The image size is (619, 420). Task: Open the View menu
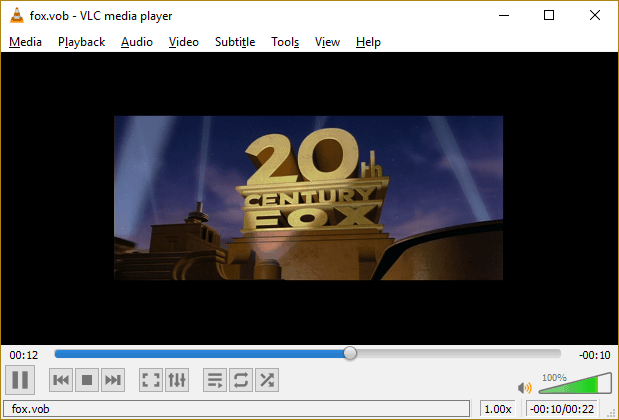coord(327,42)
